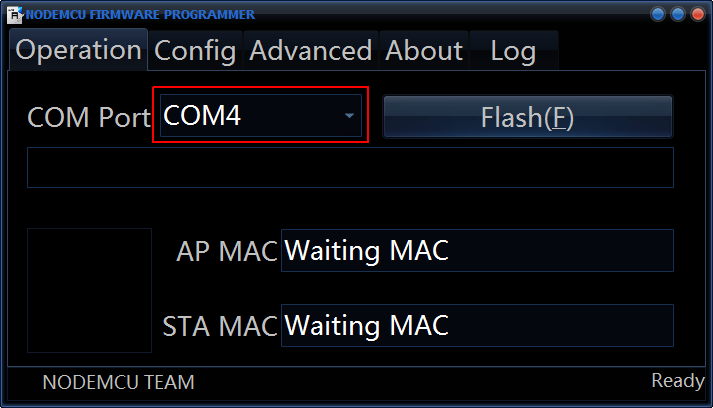Viewport: 713px width, 408px height.
Task: Open the Config tab
Action: [195, 50]
